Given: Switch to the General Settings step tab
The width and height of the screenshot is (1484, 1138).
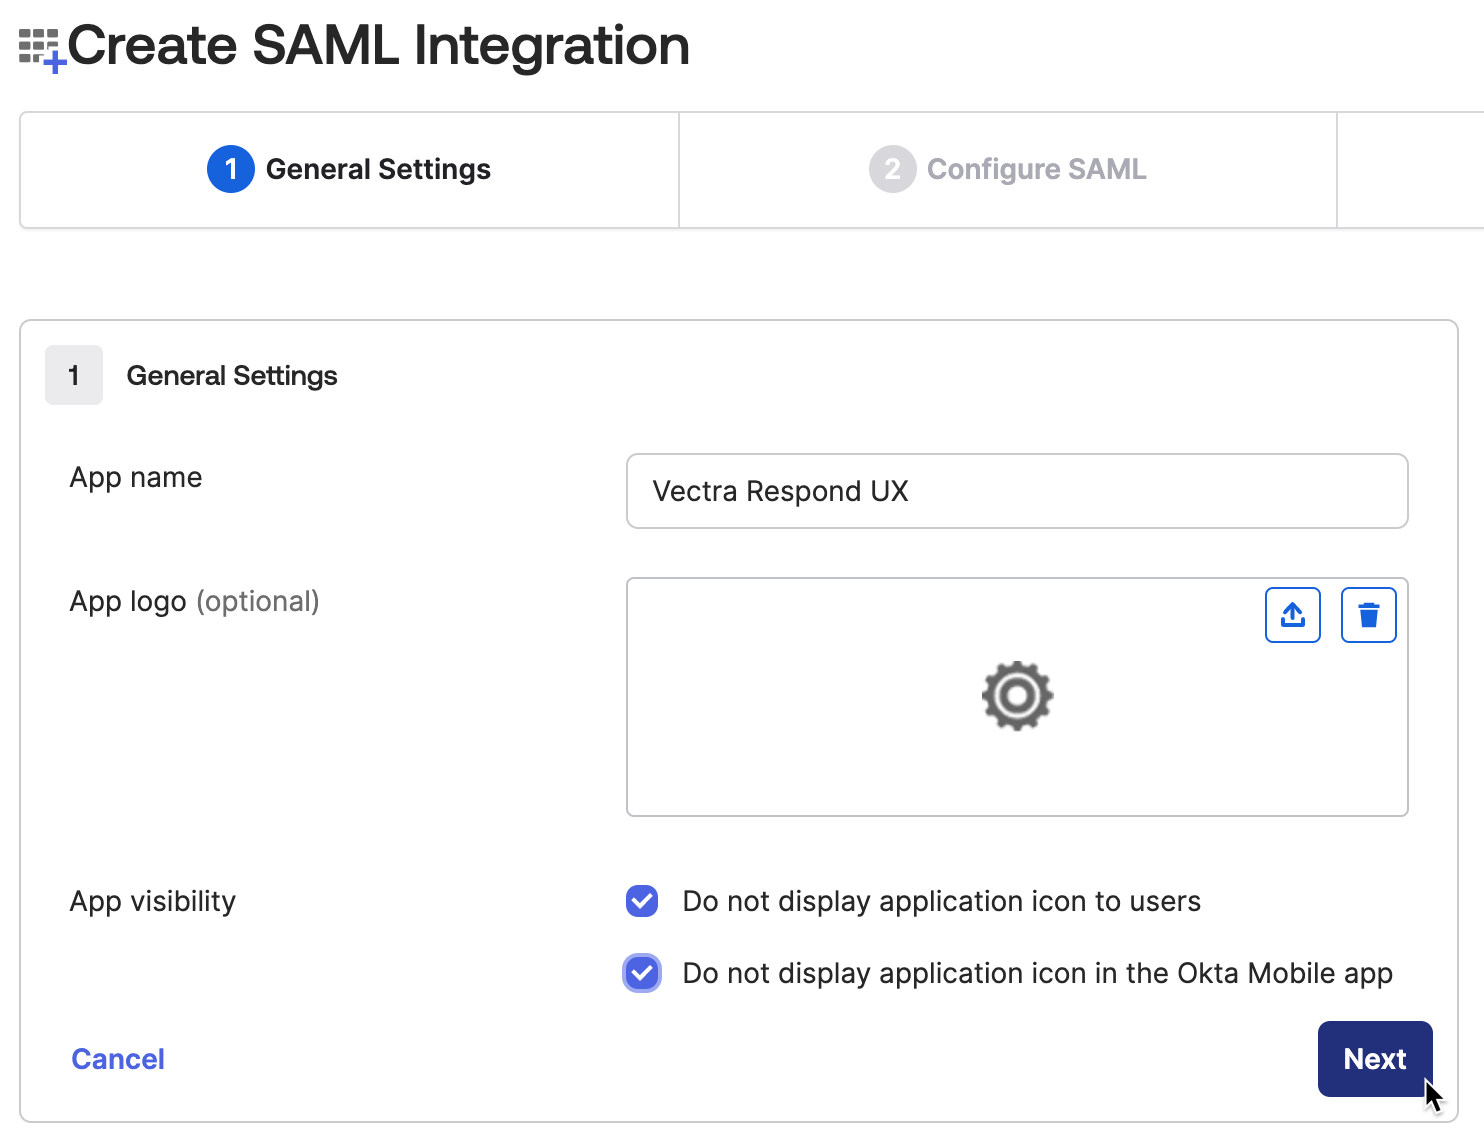Looking at the screenshot, I should point(349,170).
